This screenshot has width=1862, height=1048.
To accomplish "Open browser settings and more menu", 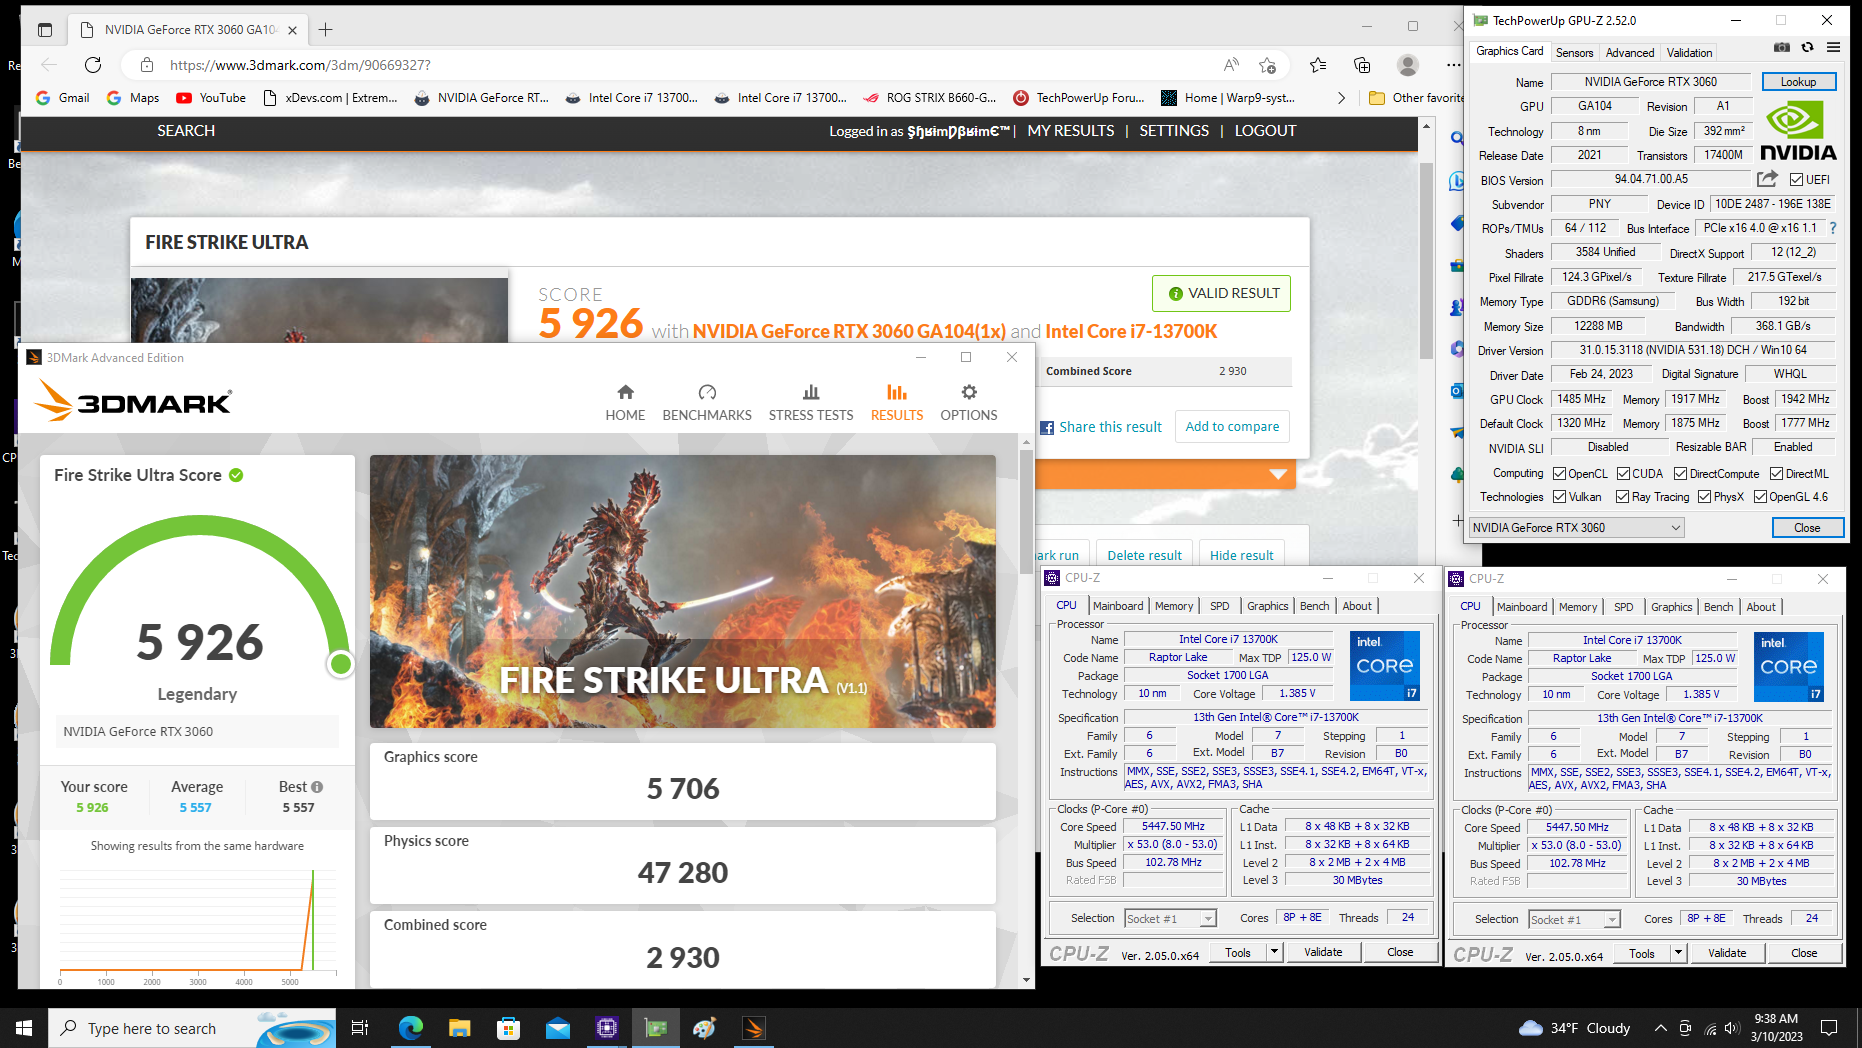I will coord(1453,65).
